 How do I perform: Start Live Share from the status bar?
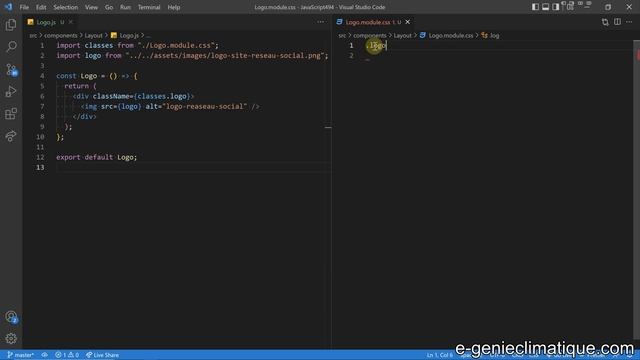click(x=102, y=355)
